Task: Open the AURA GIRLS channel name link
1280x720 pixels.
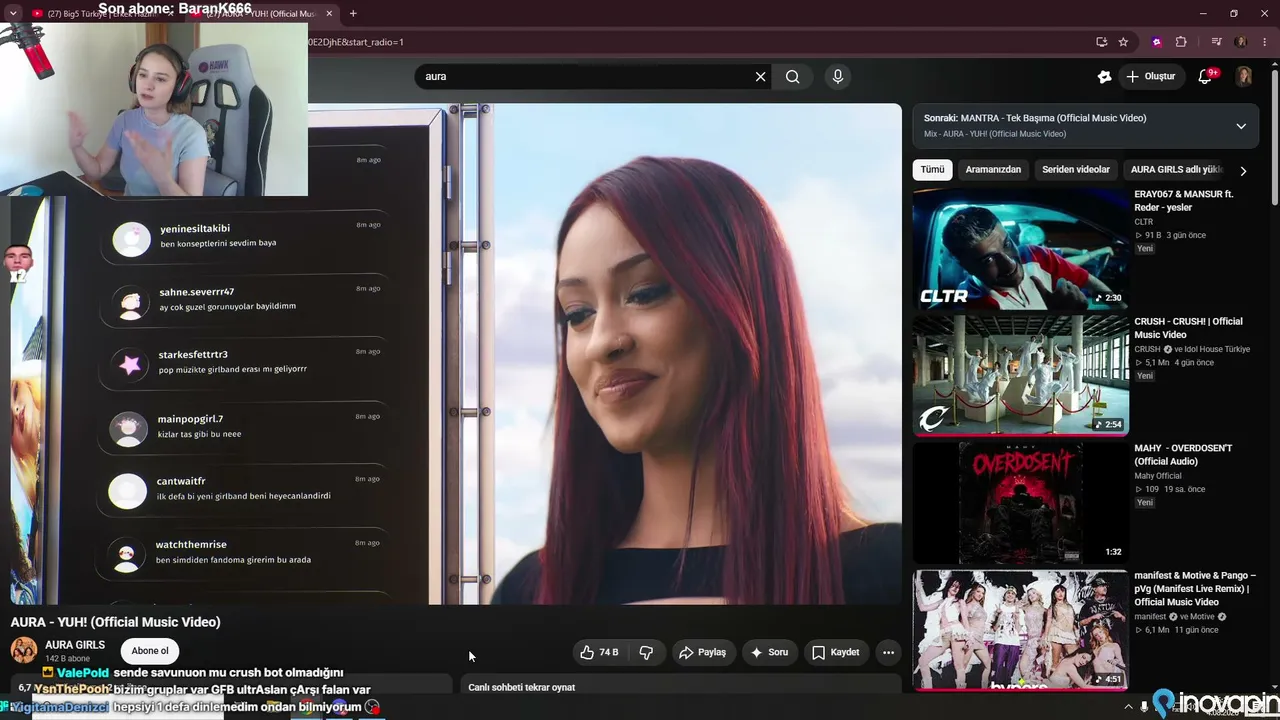Action: click(75, 645)
